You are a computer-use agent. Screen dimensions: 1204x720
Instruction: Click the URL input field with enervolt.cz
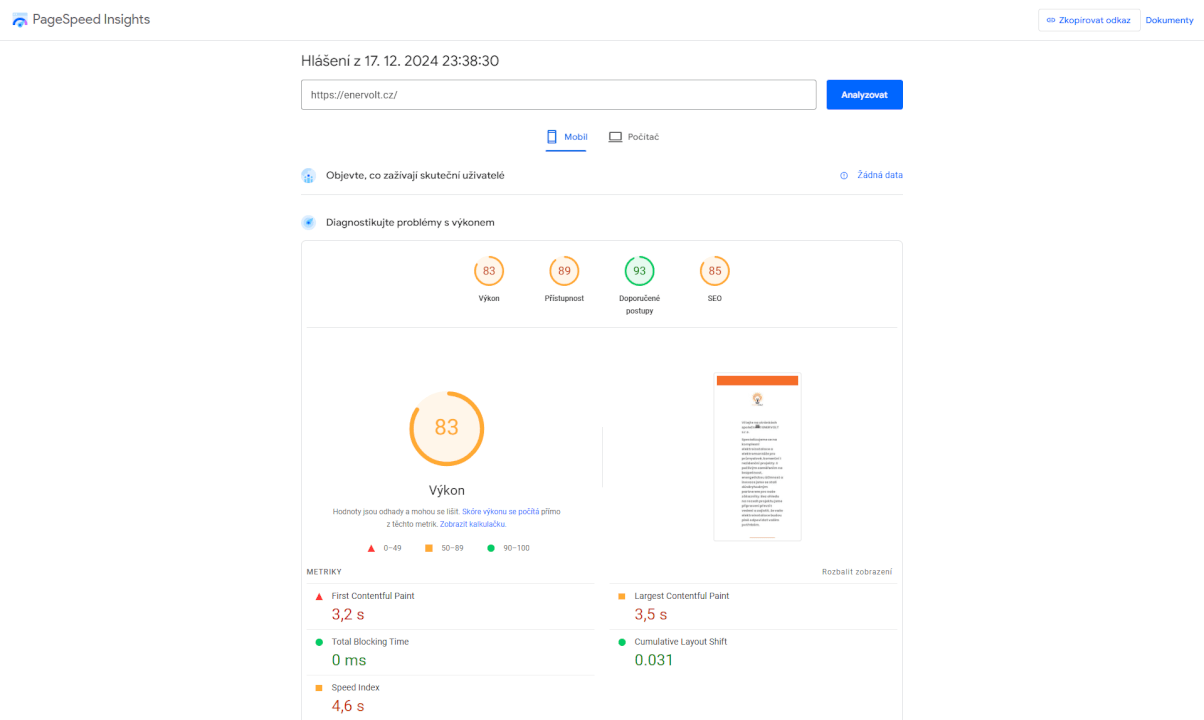point(559,95)
